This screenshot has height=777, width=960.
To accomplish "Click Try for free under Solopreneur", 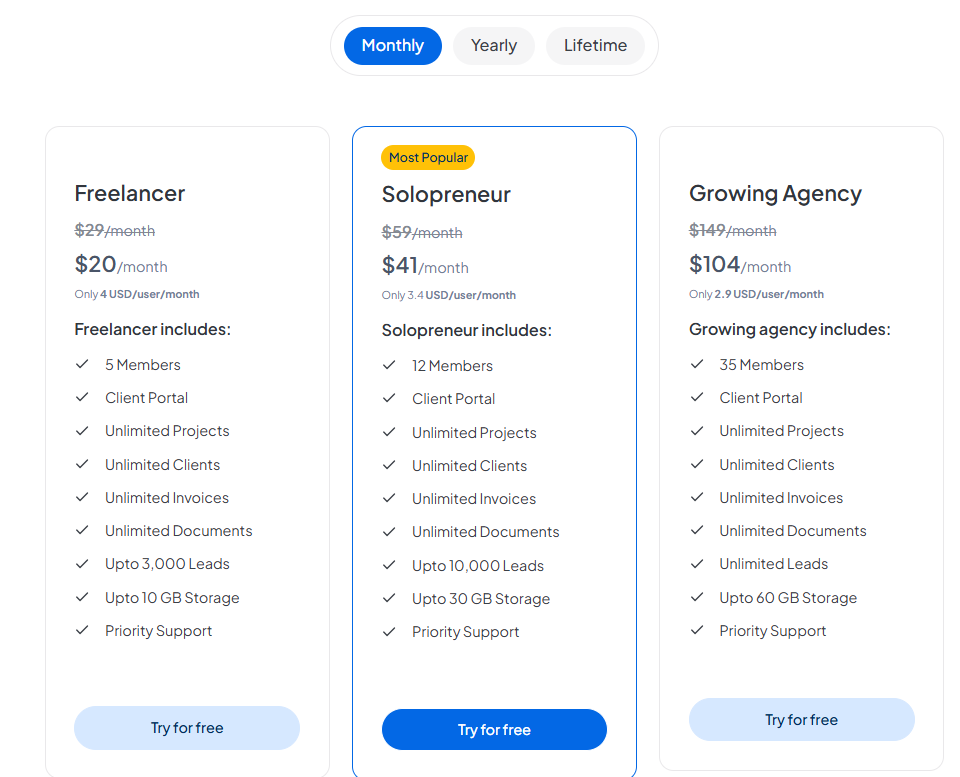I will pyautogui.click(x=494, y=730).
